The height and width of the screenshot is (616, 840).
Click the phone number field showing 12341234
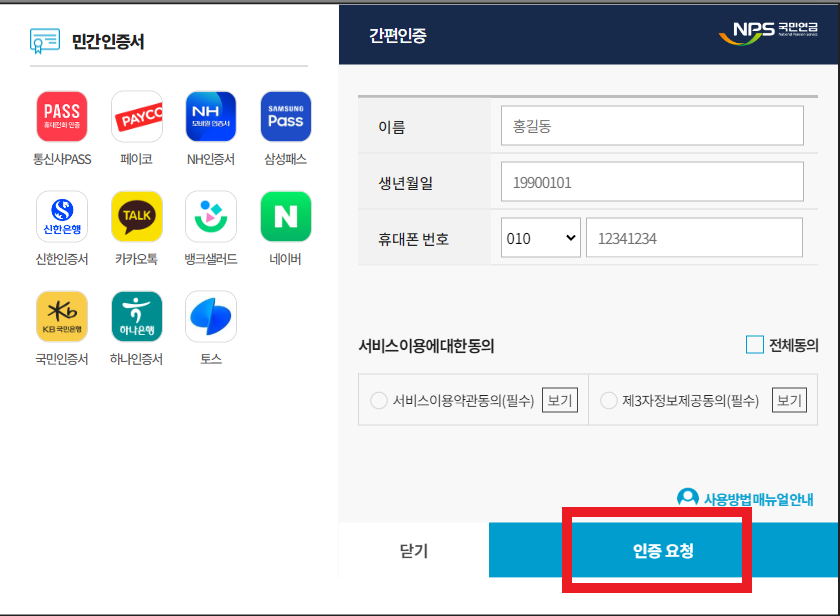(x=694, y=237)
